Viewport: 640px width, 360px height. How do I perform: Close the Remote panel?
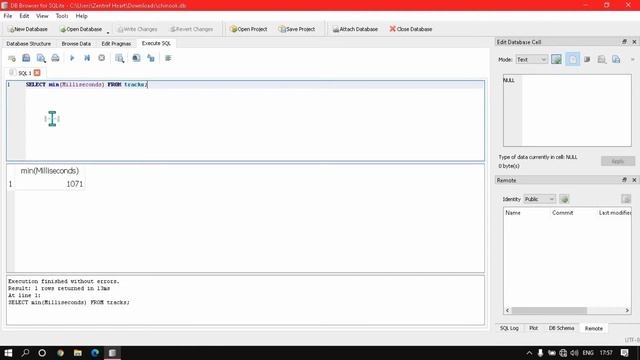point(634,180)
